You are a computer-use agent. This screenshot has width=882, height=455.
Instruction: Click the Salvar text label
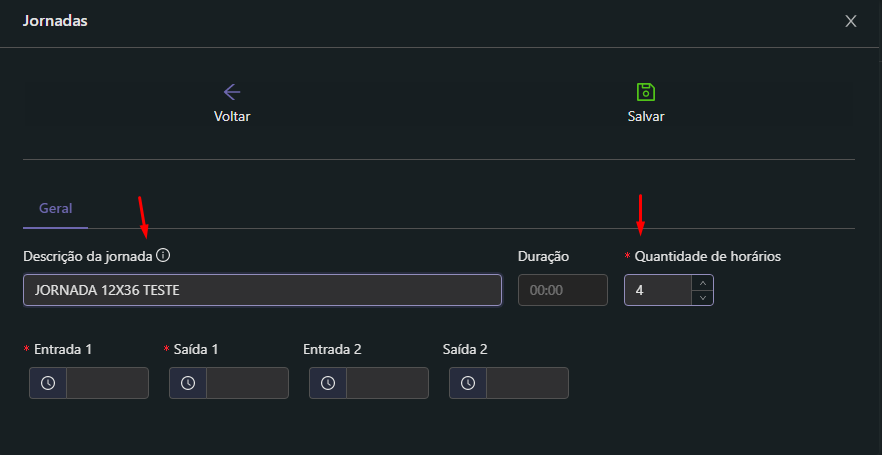pos(646,116)
